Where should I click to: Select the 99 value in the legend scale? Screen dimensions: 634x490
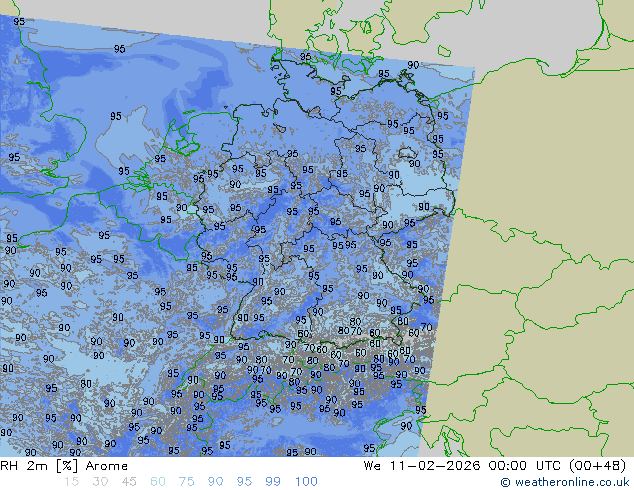273,482
